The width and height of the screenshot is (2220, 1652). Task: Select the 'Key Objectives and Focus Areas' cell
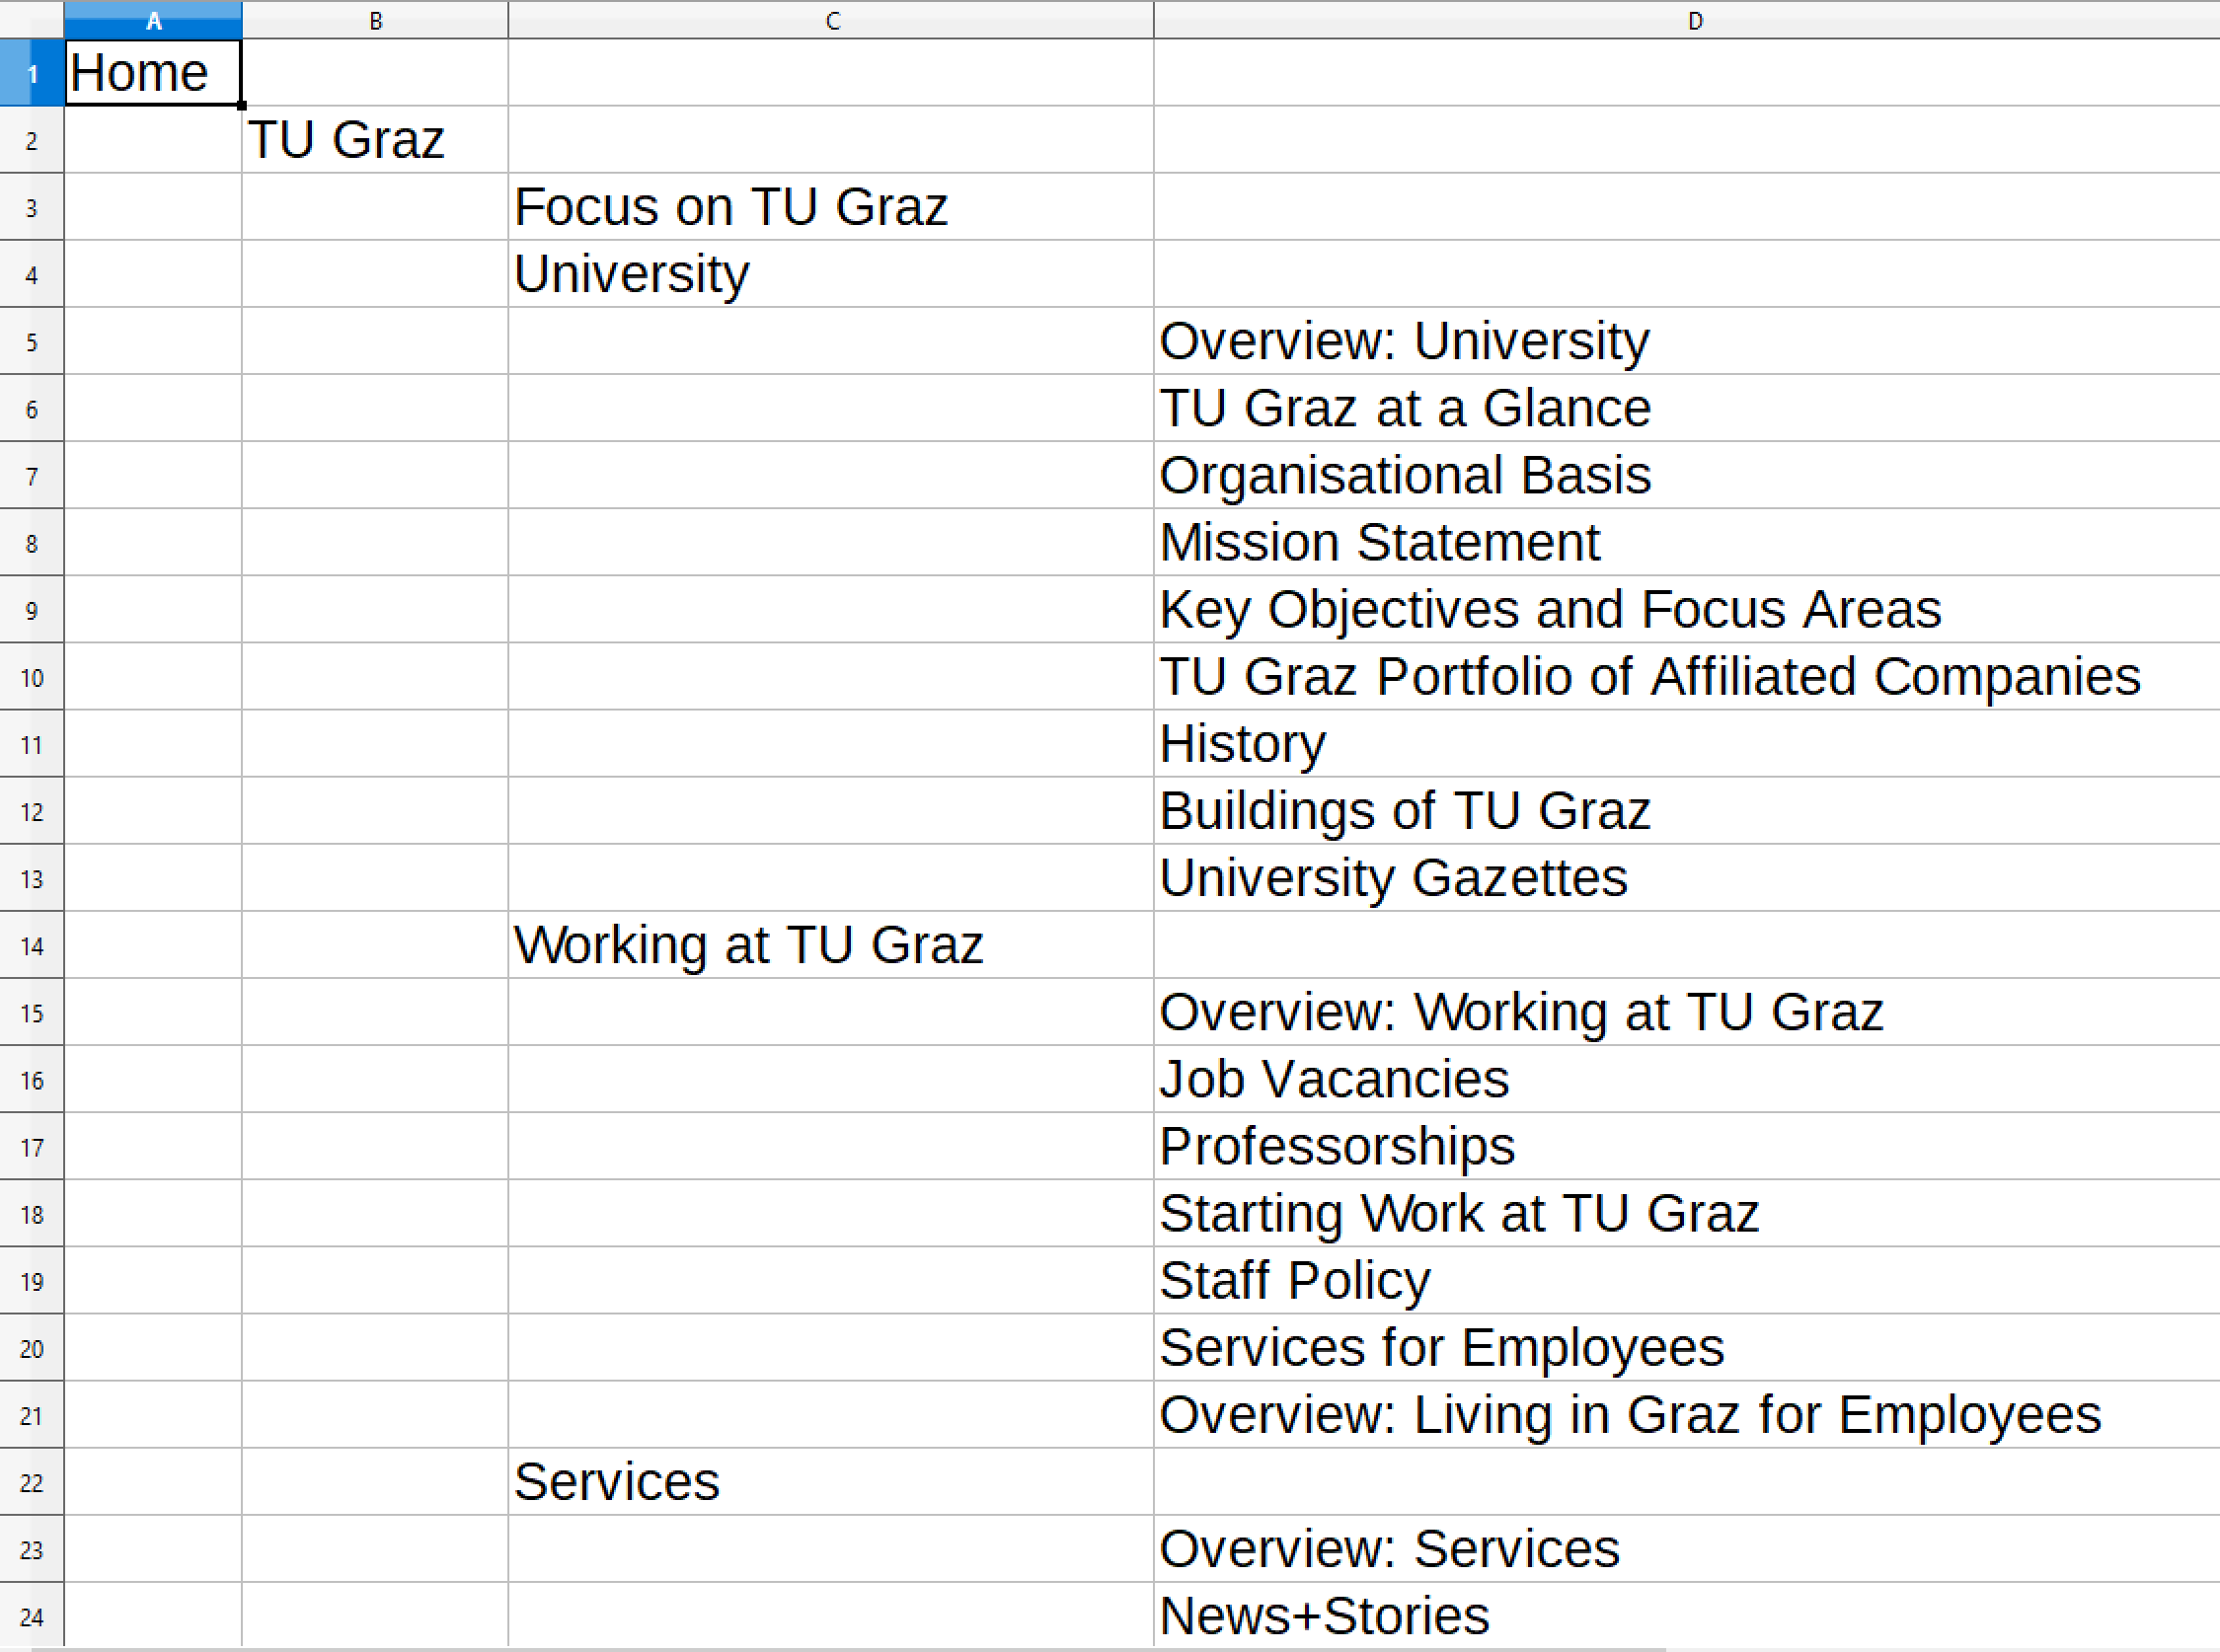point(1686,610)
